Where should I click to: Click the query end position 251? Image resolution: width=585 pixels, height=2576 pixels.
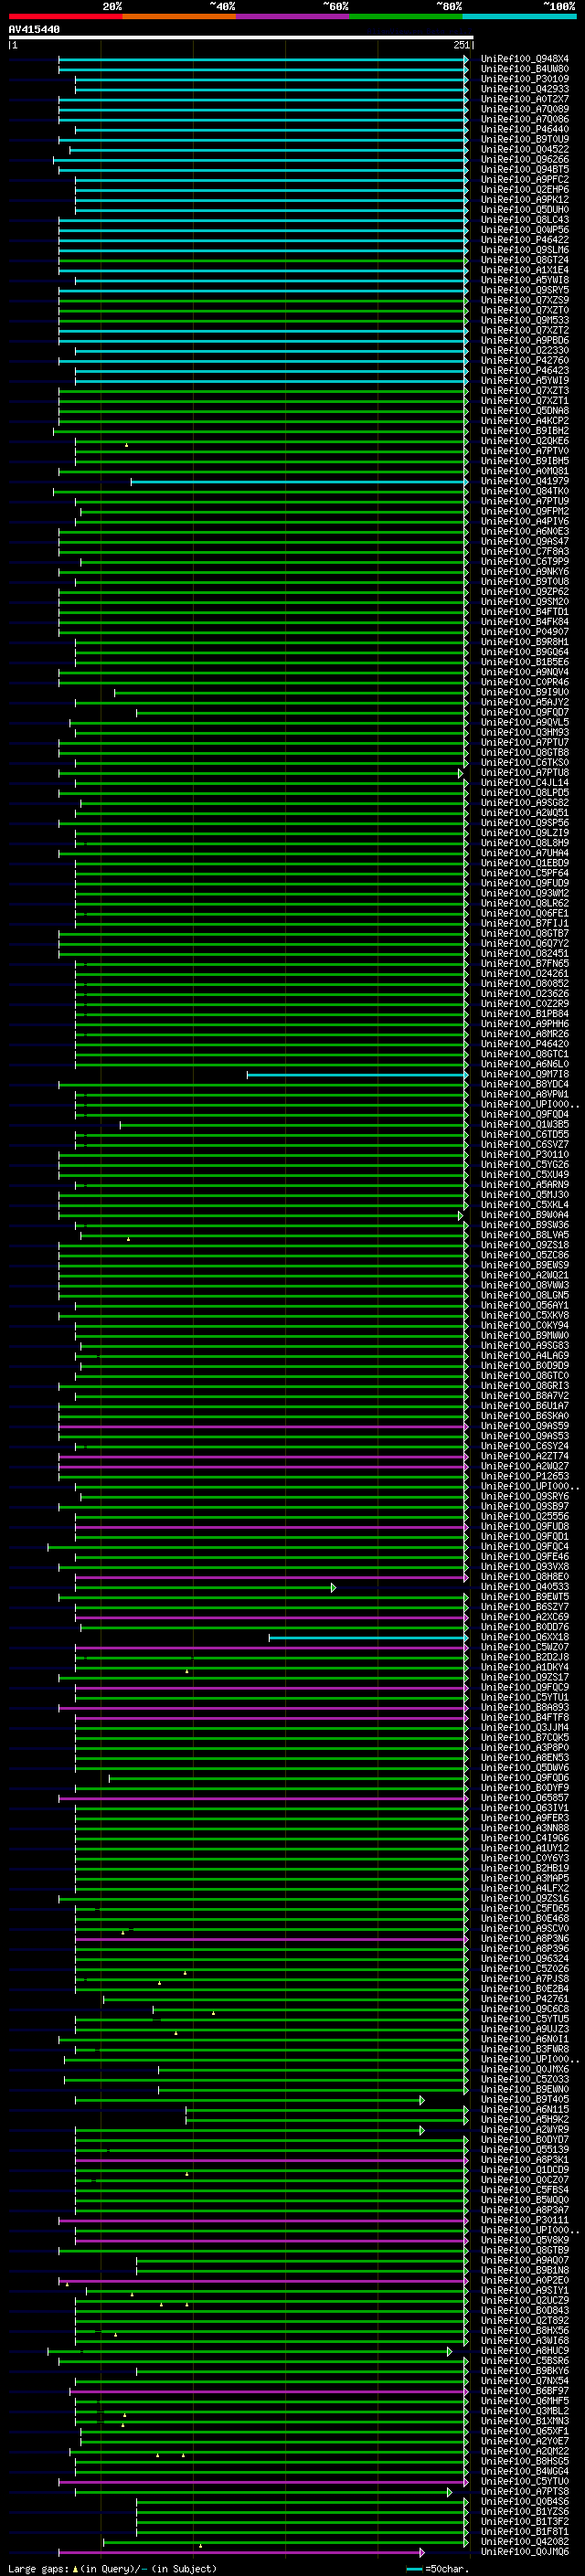pos(461,45)
